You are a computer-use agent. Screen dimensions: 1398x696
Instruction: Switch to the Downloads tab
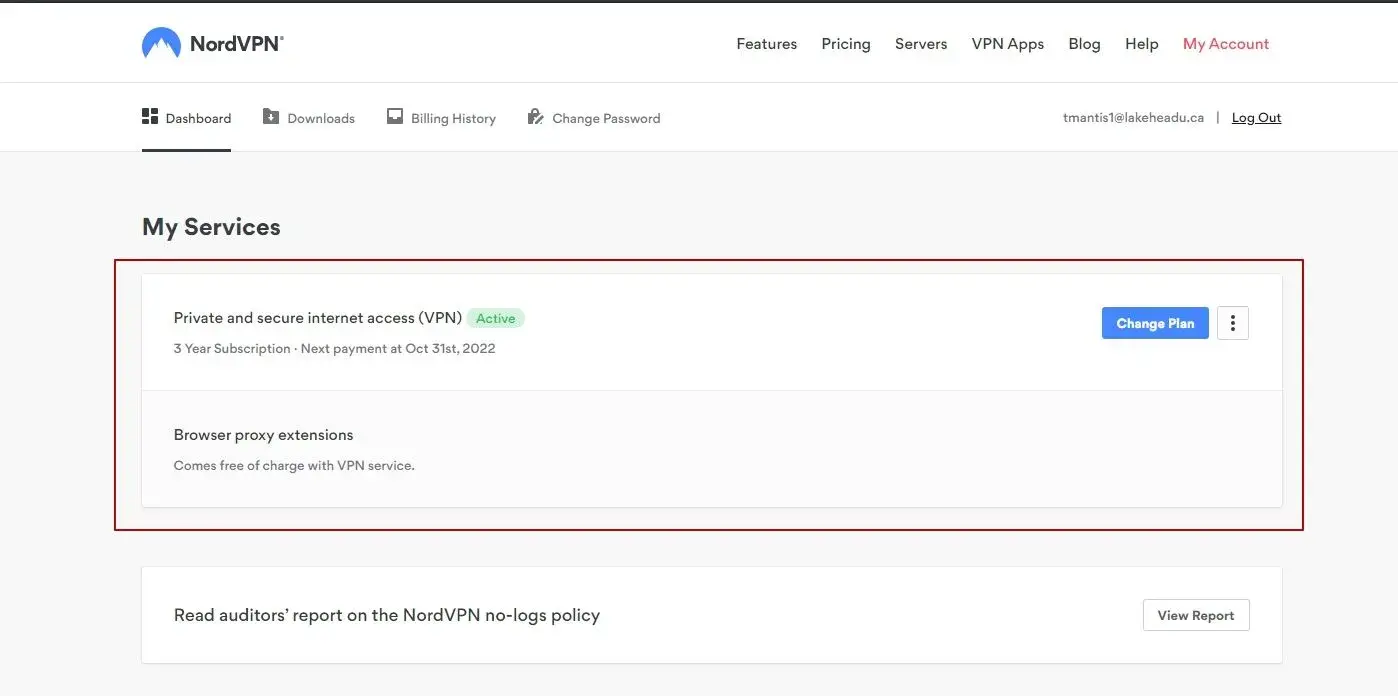[x=309, y=118]
